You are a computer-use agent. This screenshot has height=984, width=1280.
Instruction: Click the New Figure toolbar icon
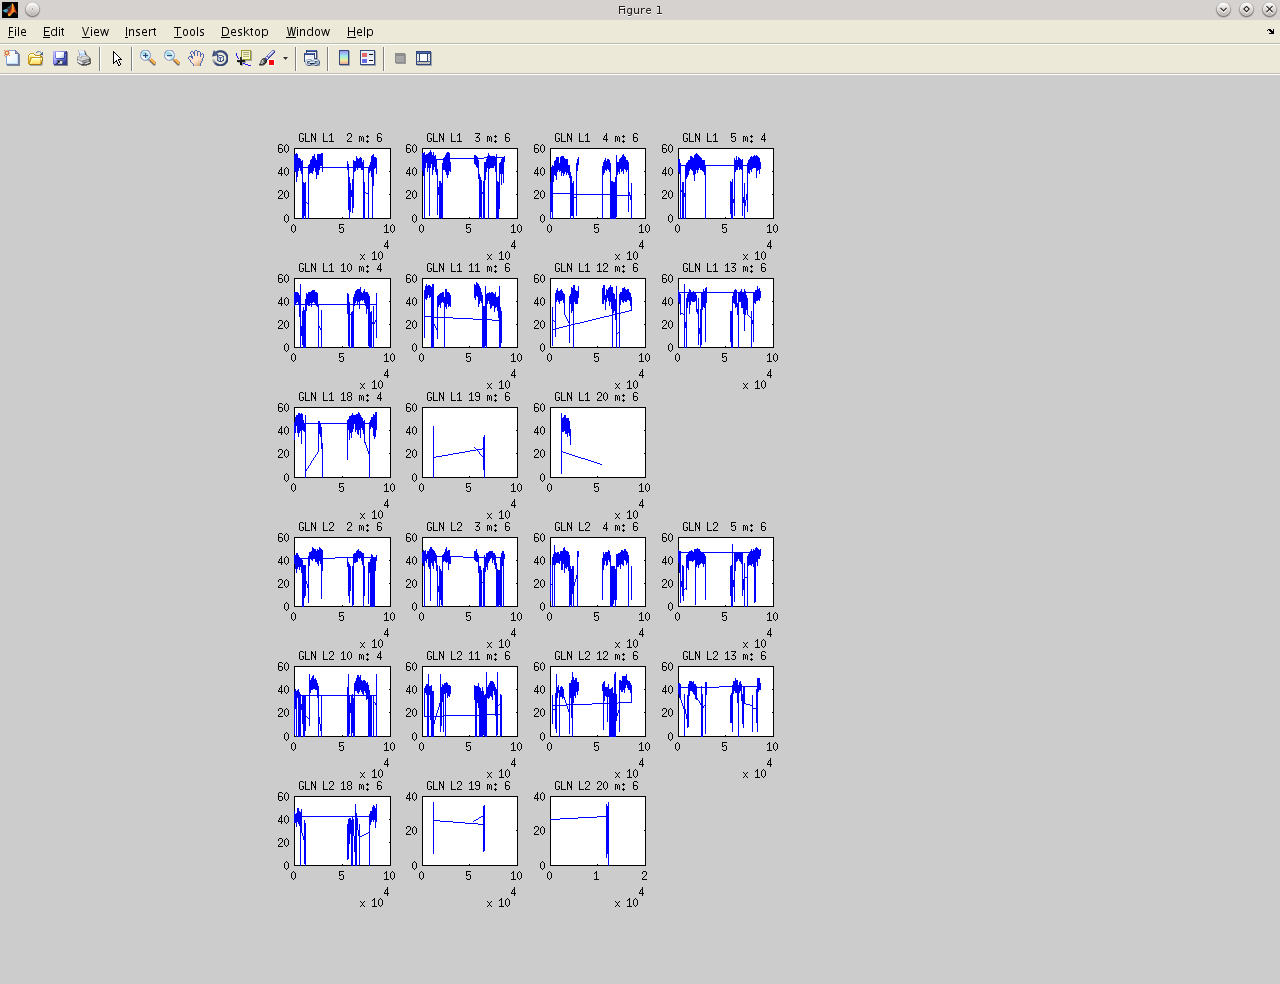(12, 58)
